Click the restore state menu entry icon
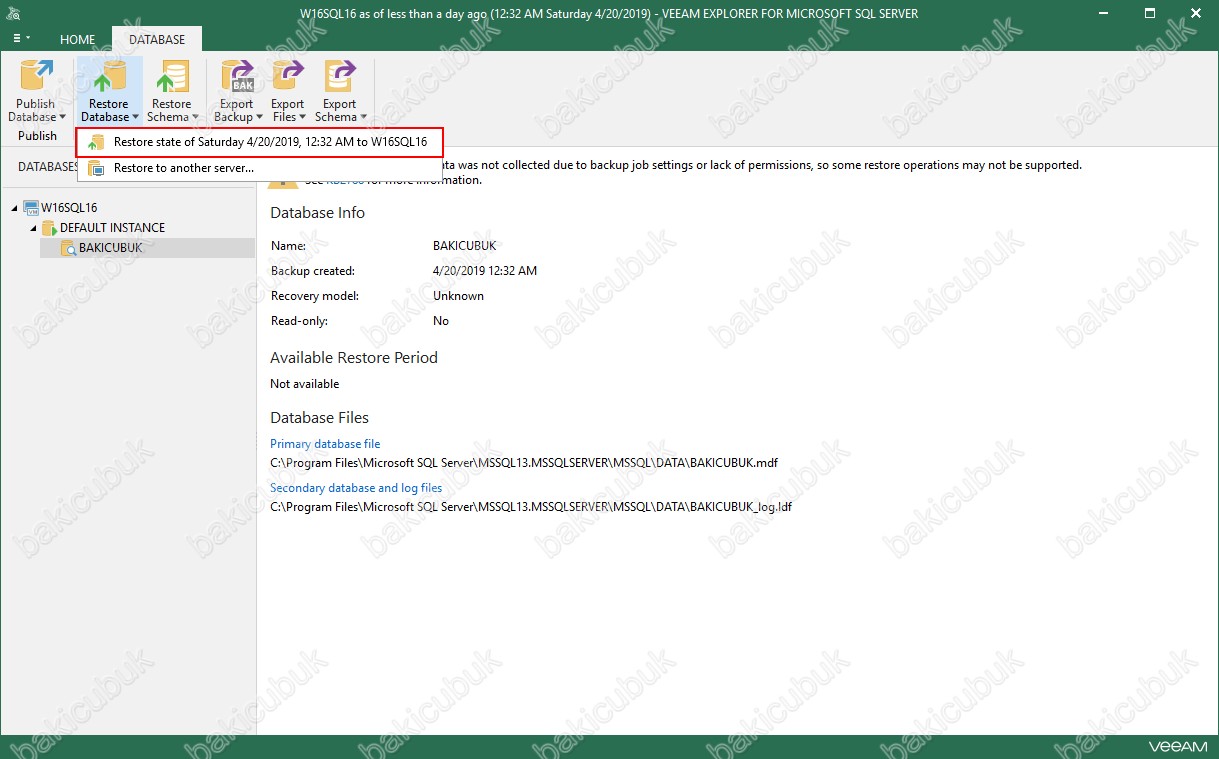The width and height of the screenshot is (1219, 759). 95,142
